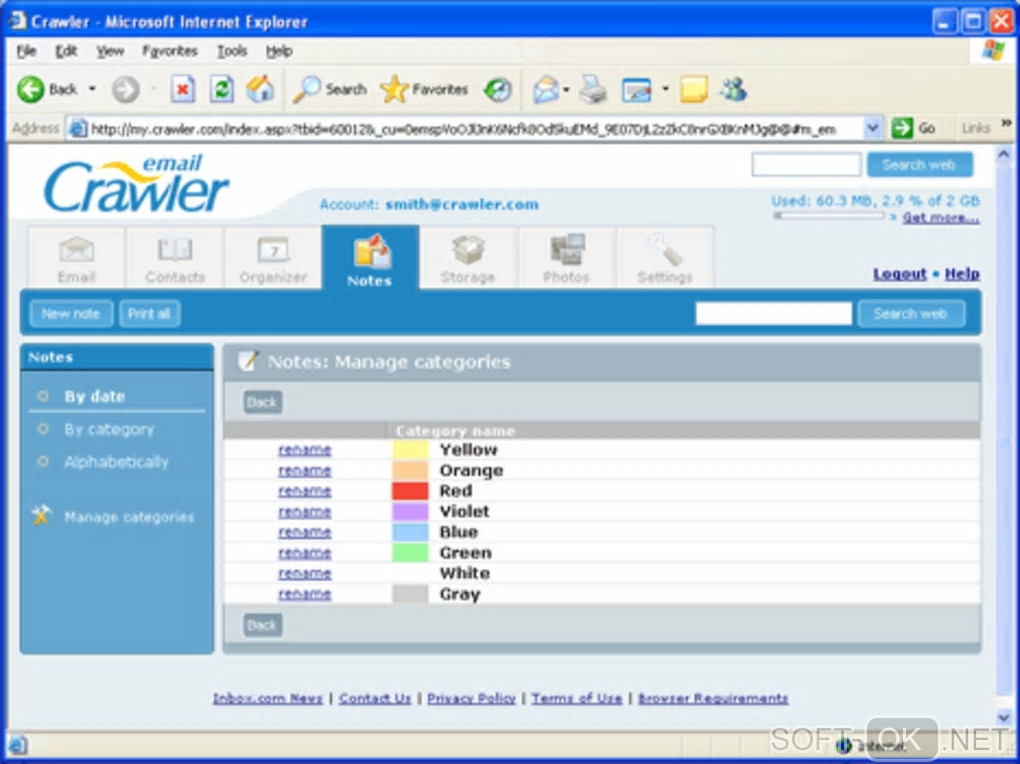Open the Settings tab
Viewport: 1020px width, 764px height.
[665, 258]
